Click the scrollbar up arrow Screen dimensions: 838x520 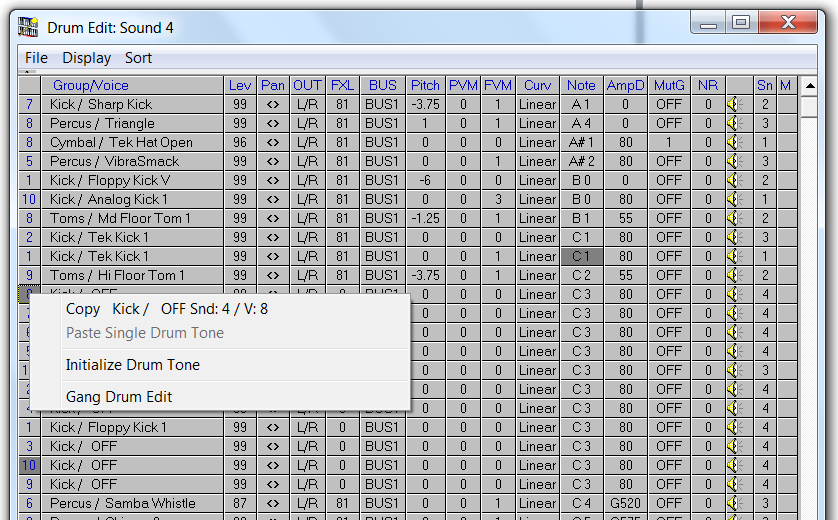point(811,86)
